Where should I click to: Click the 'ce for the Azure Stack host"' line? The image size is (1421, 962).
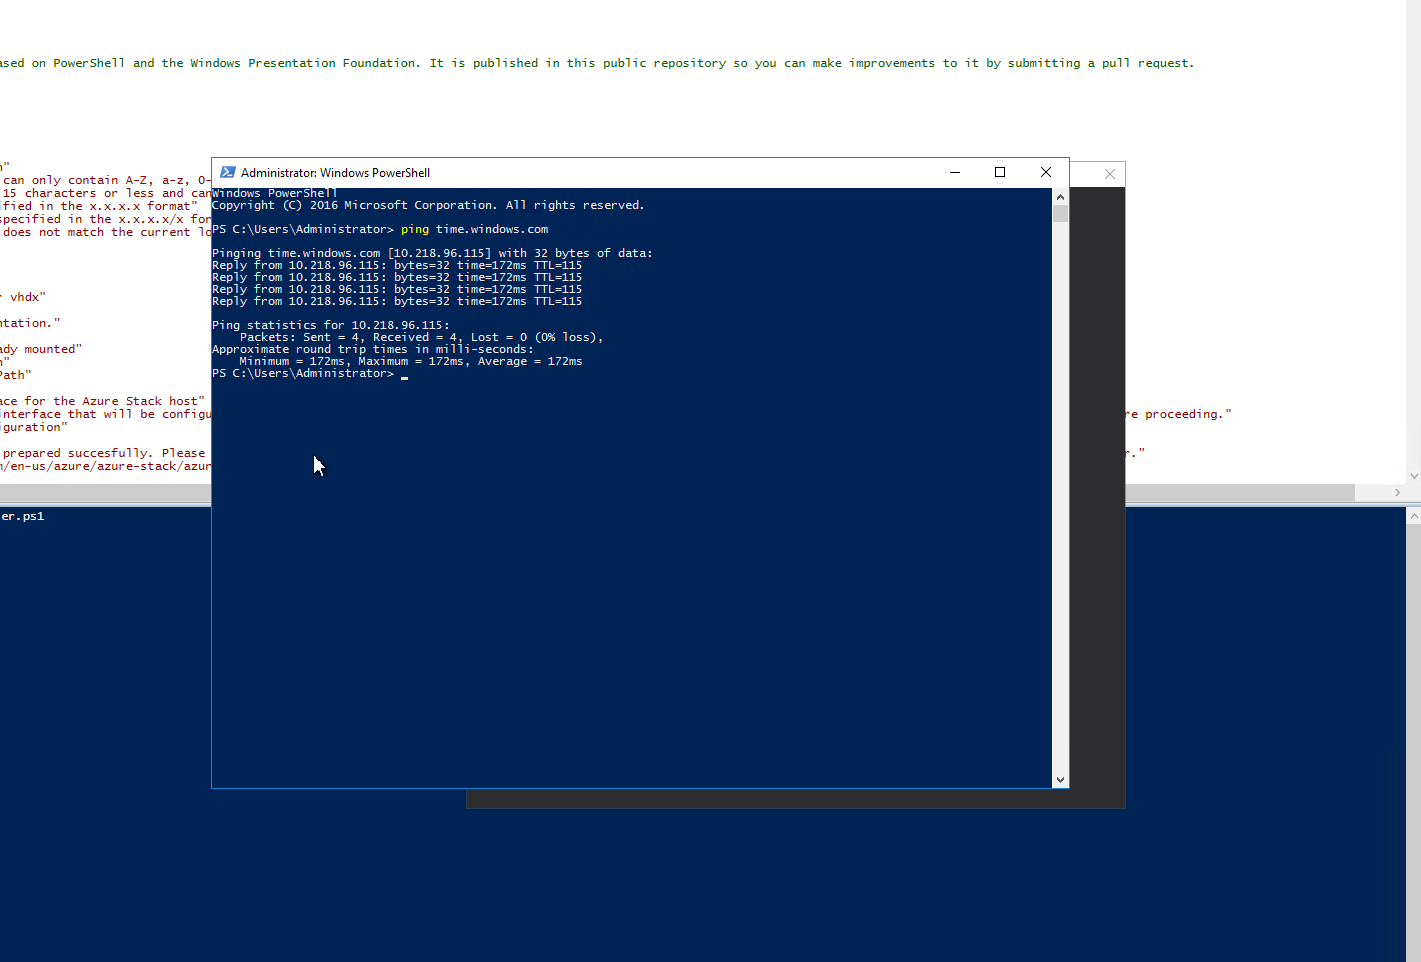(102, 401)
